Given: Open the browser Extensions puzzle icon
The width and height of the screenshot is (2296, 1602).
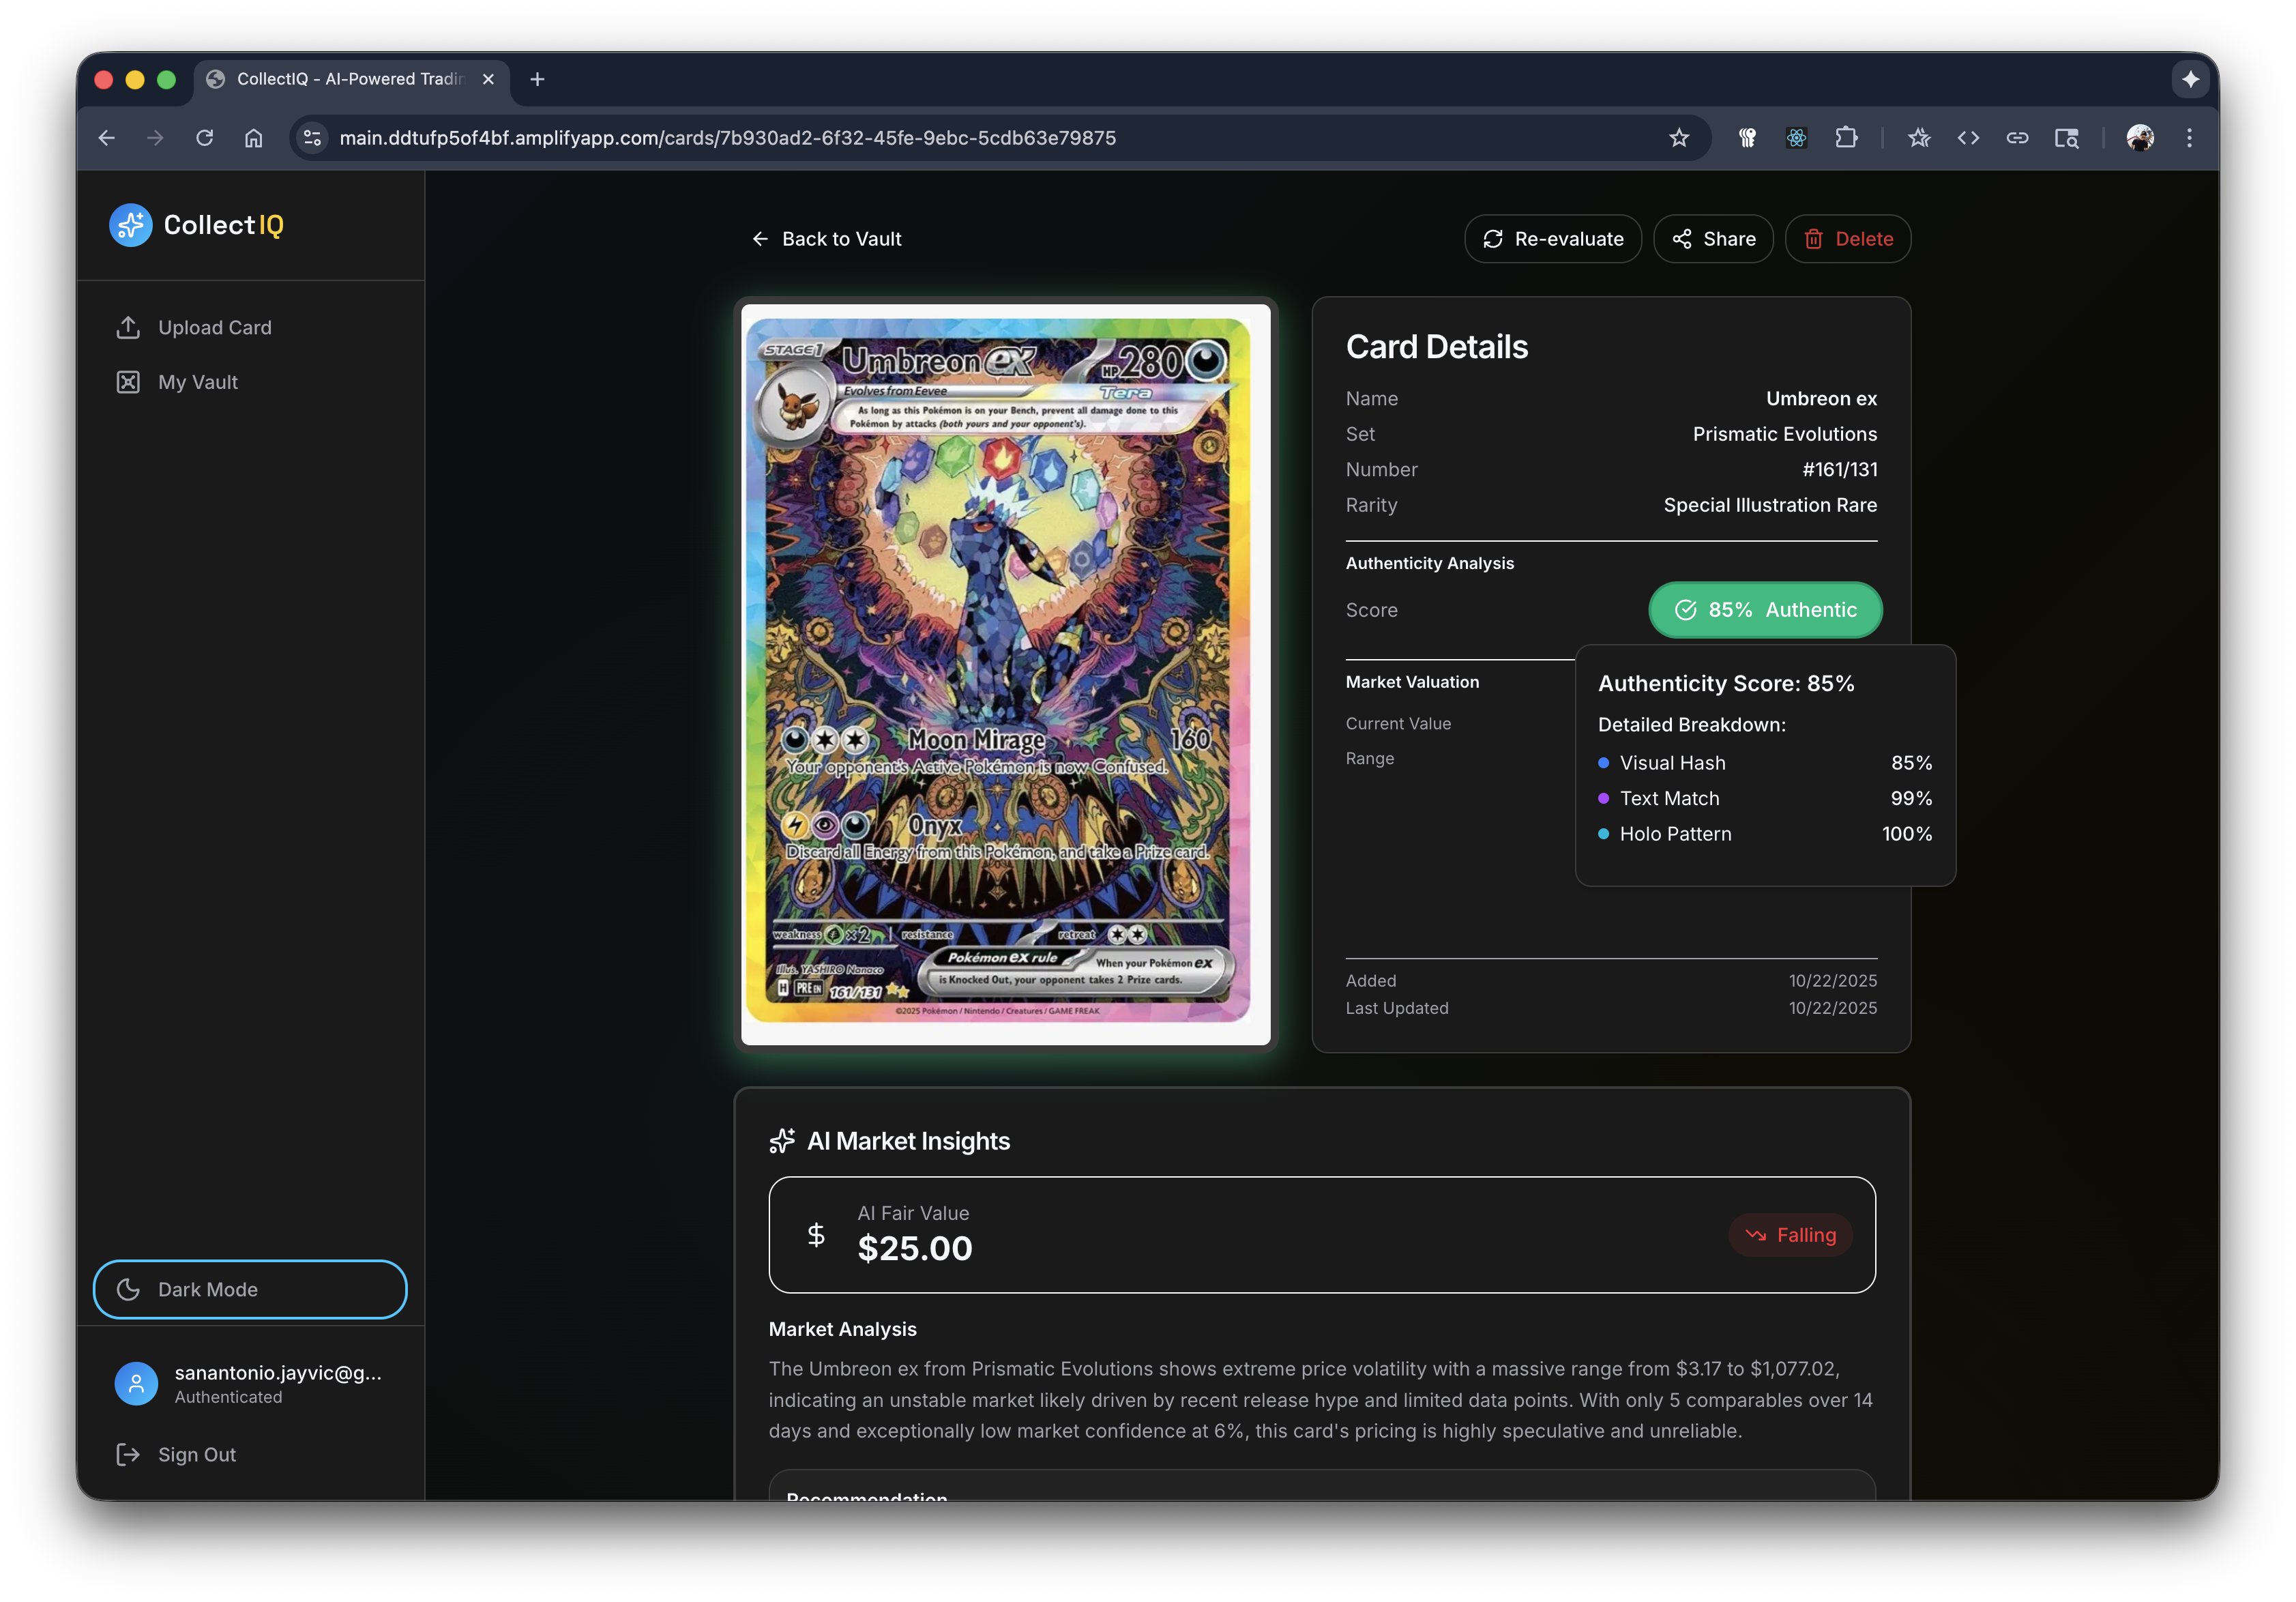Looking at the screenshot, I should point(1846,138).
